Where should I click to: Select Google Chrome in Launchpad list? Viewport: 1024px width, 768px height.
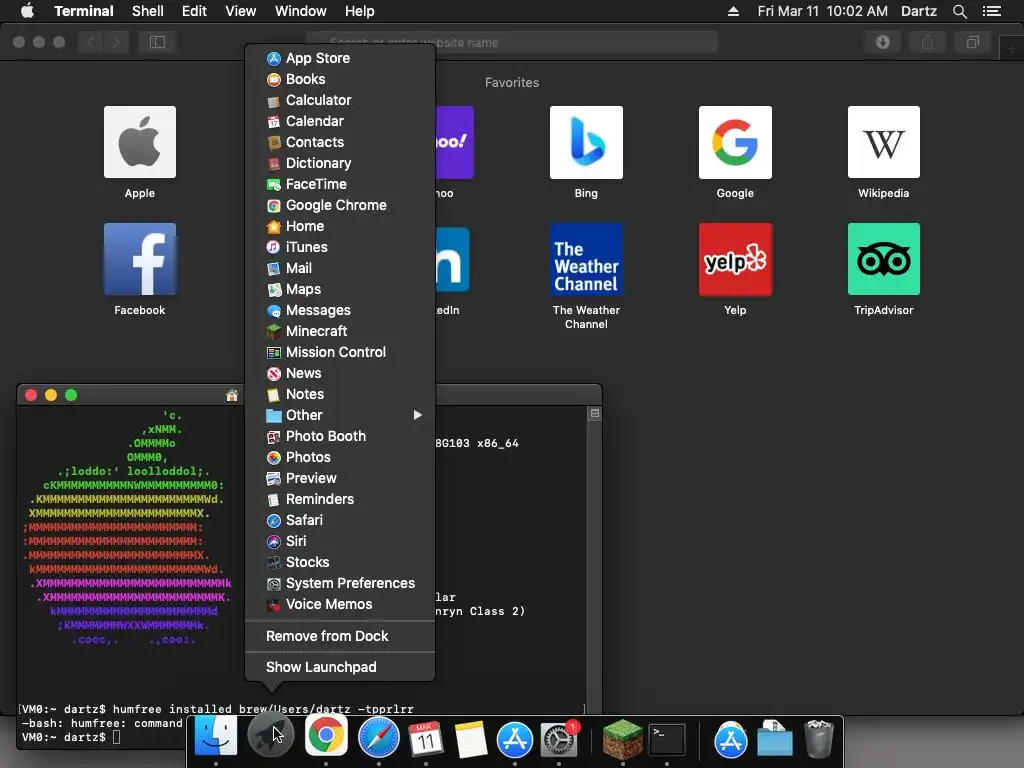[x=340, y=205]
